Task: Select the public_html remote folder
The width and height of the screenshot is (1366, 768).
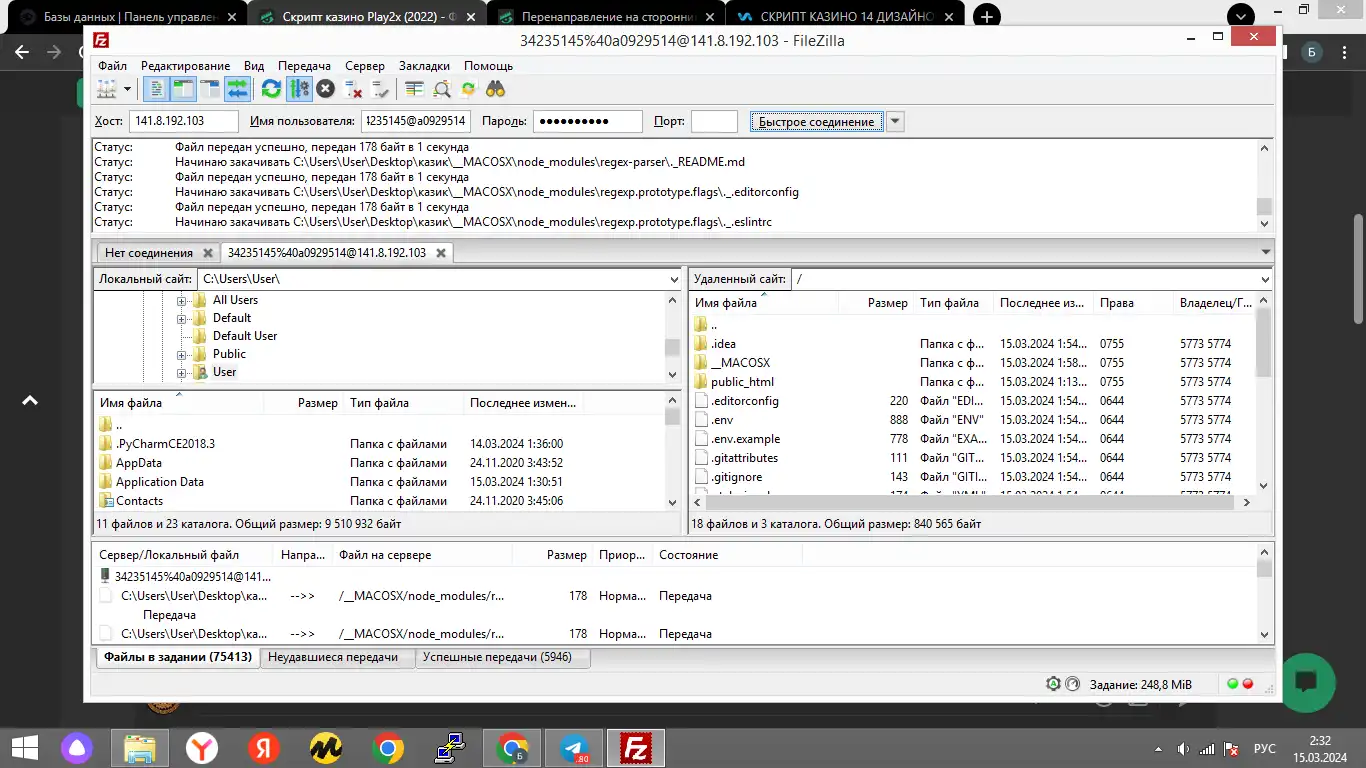Action: click(x=742, y=382)
